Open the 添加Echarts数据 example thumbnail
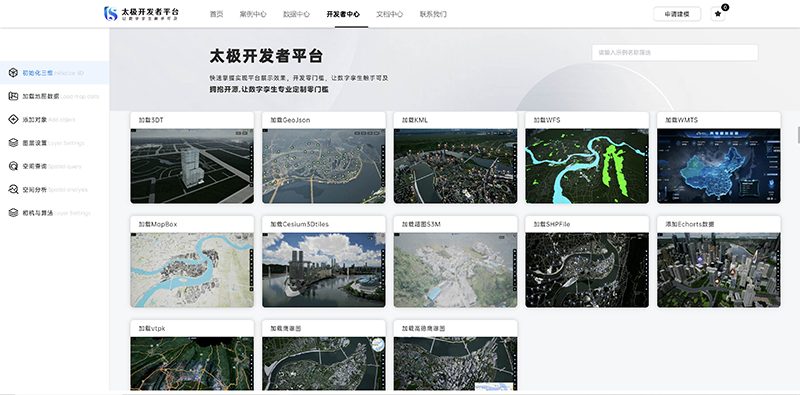This screenshot has width=800, height=395. point(719,270)
